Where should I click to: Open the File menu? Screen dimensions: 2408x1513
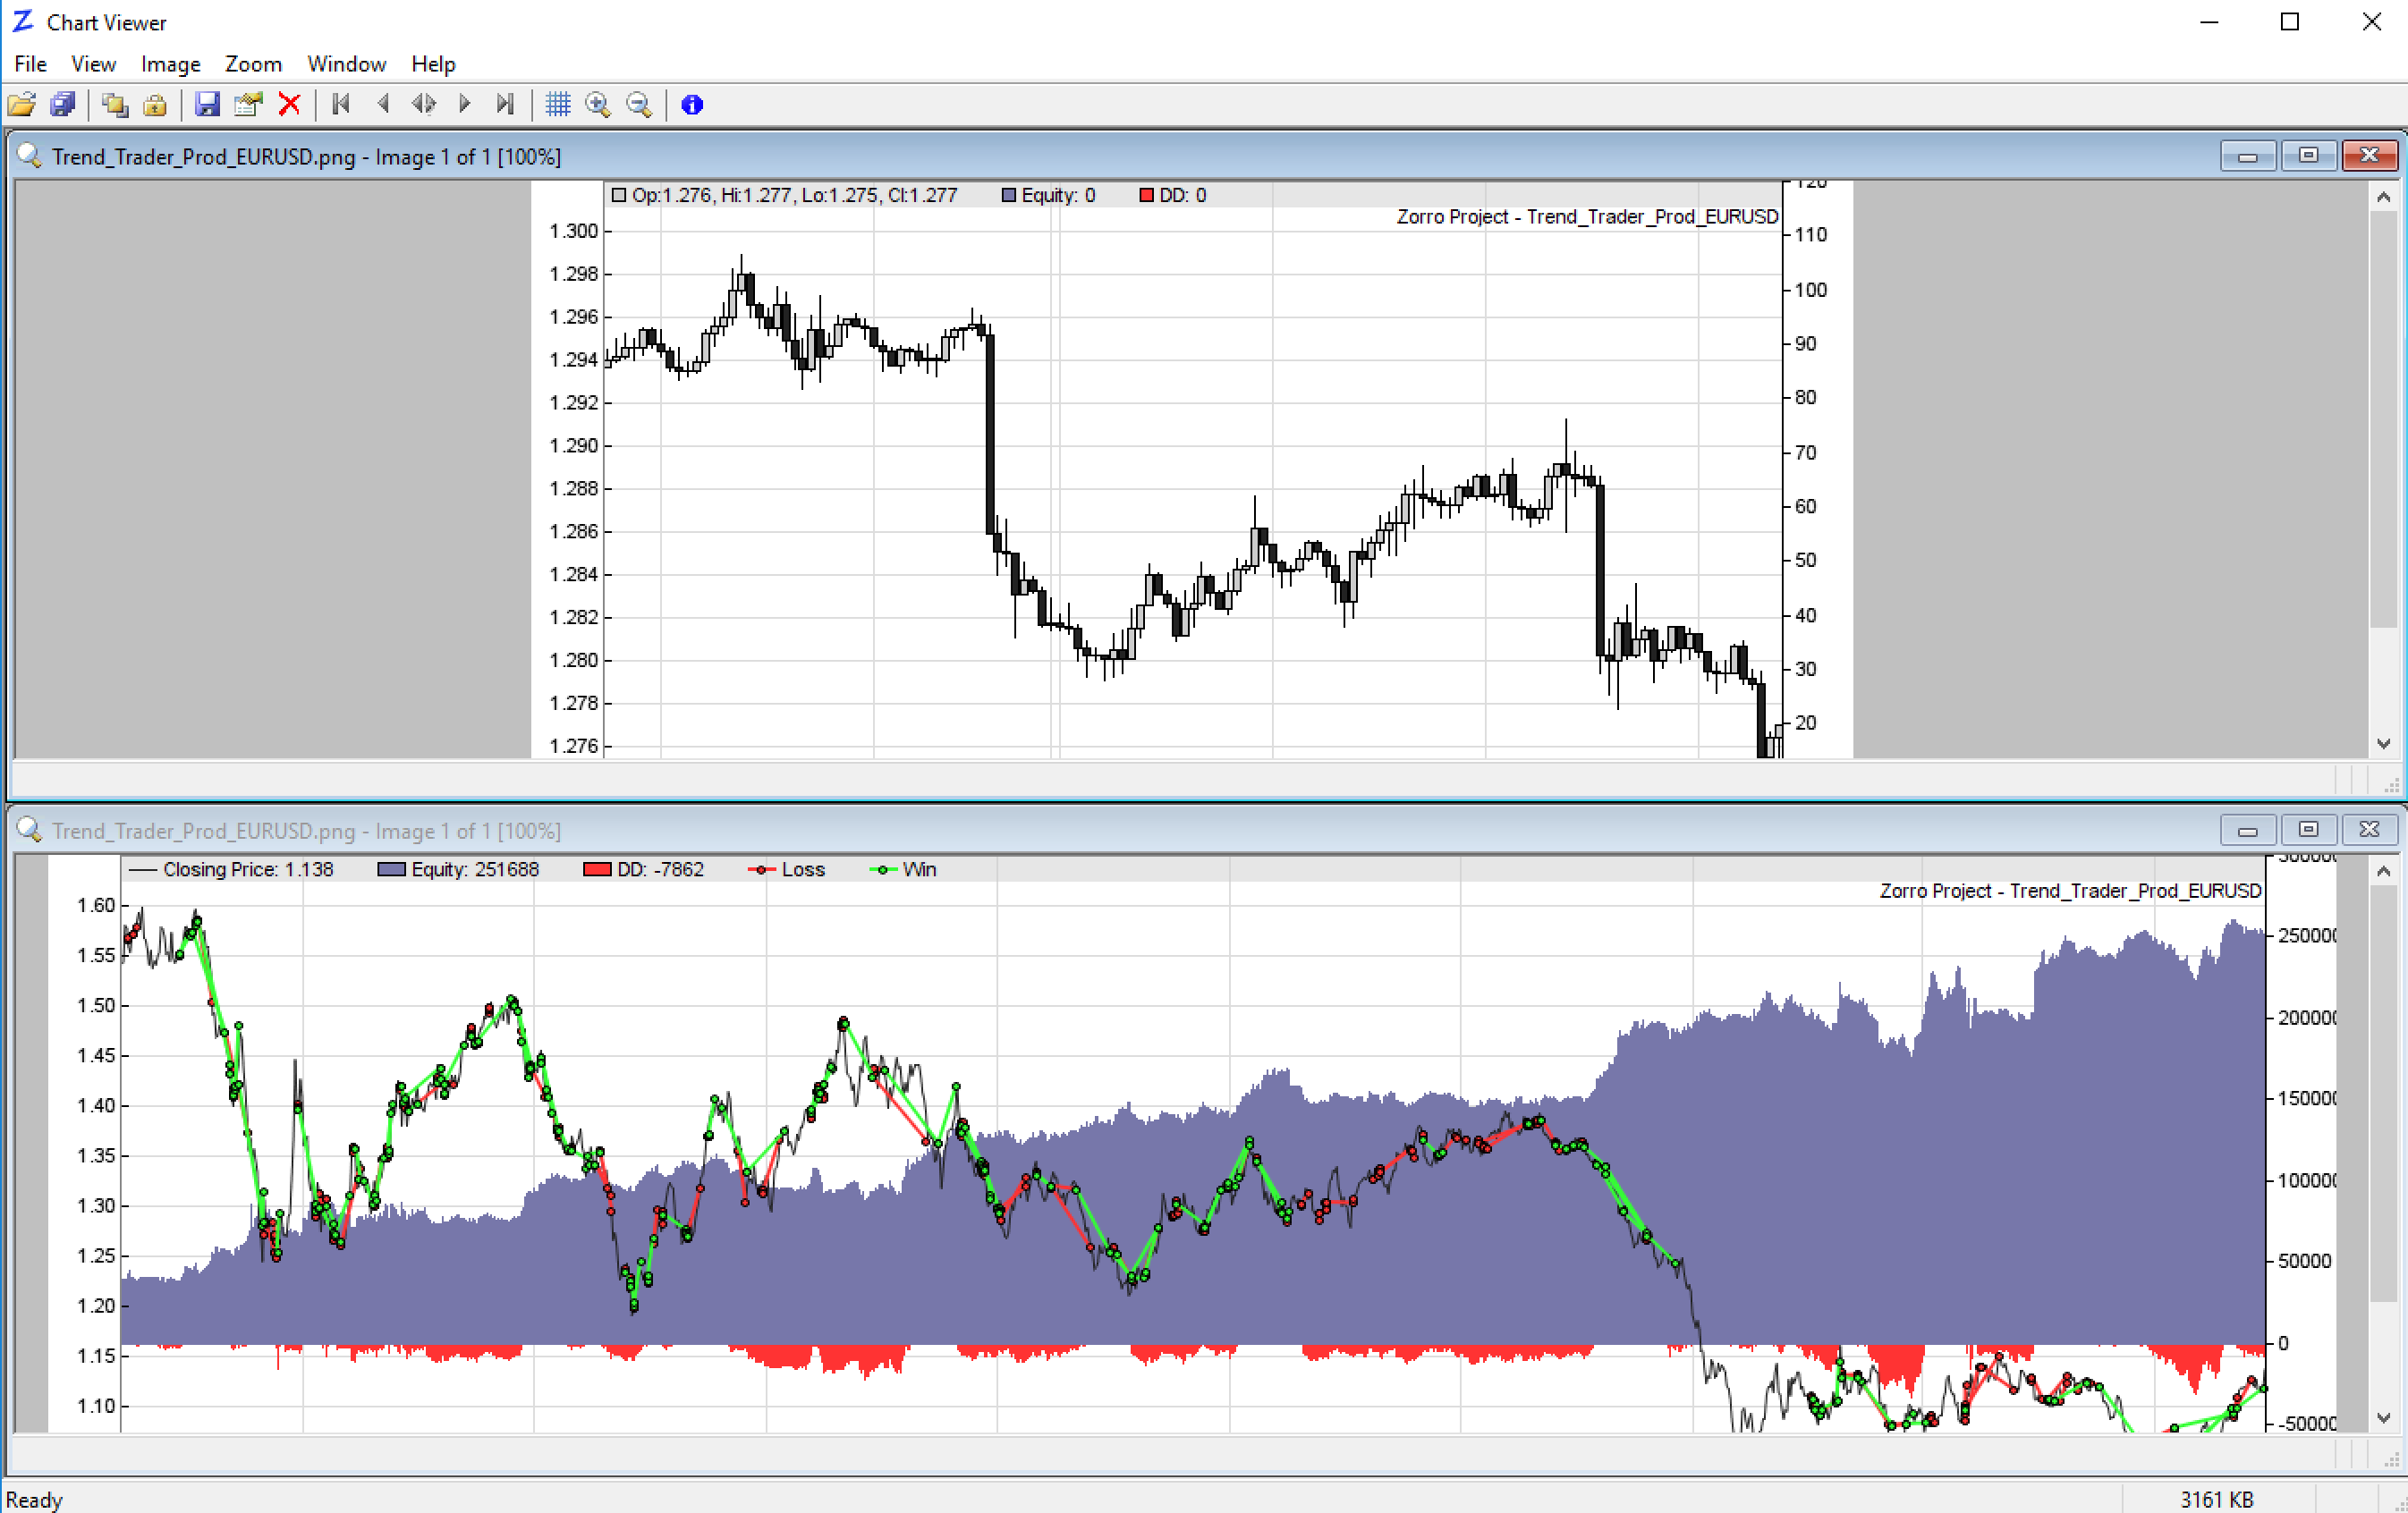pyautogui.click(x=30, y=64)
